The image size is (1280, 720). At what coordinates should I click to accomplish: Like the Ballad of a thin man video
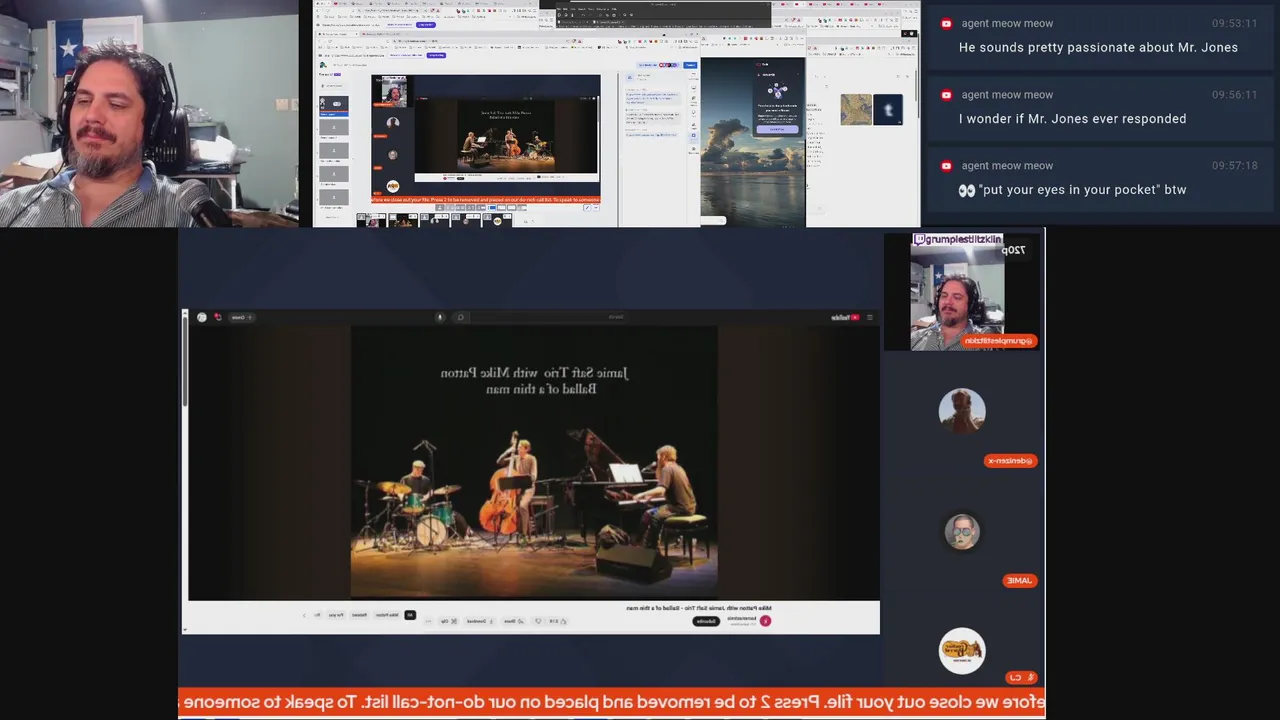coord(555,621)
